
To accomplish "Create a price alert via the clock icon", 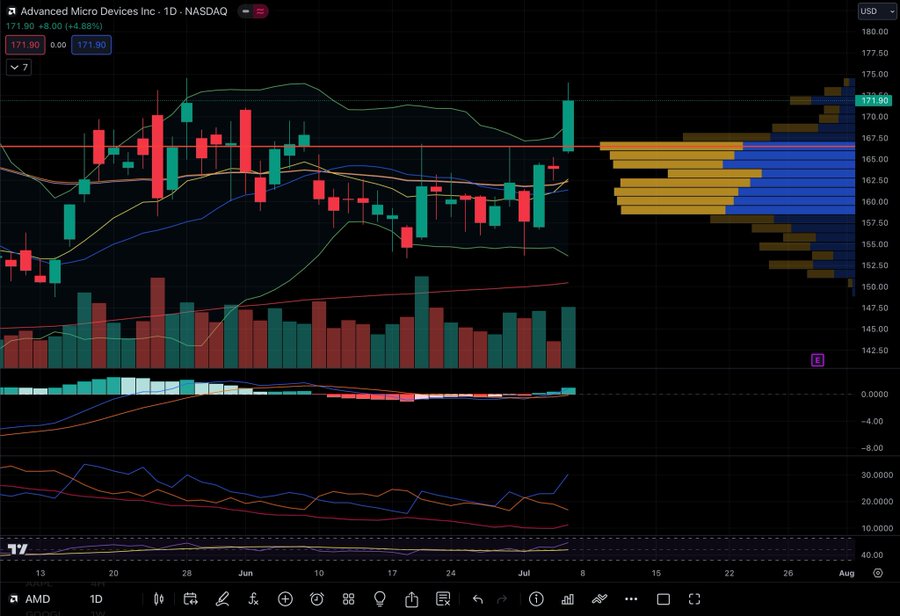I will coord(317,599).
